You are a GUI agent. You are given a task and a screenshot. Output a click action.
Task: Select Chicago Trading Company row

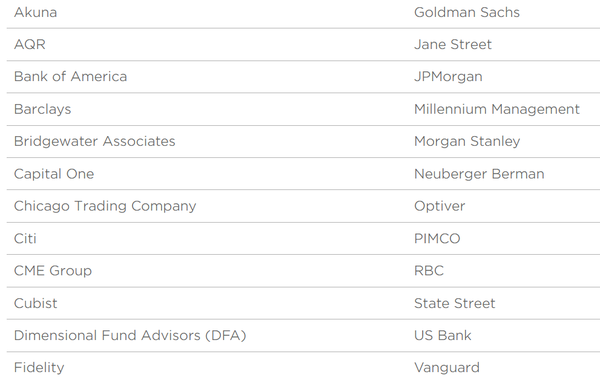point(105,206)
